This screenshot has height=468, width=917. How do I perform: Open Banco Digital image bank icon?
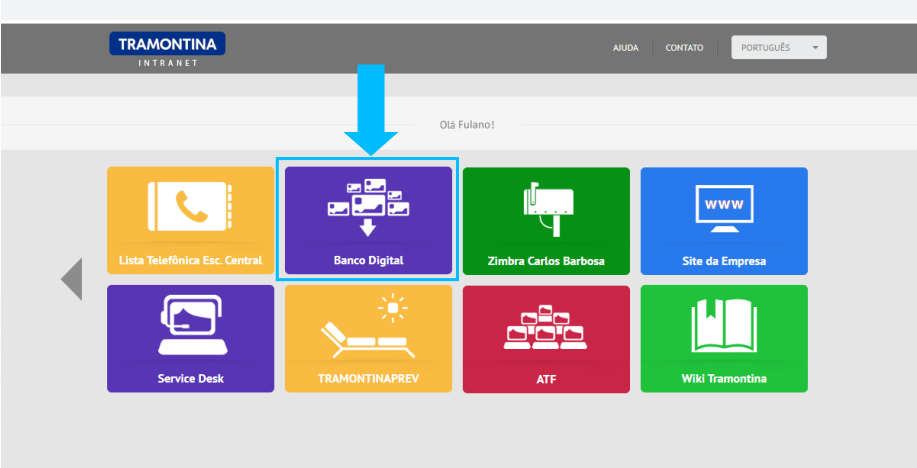(368, 207)
